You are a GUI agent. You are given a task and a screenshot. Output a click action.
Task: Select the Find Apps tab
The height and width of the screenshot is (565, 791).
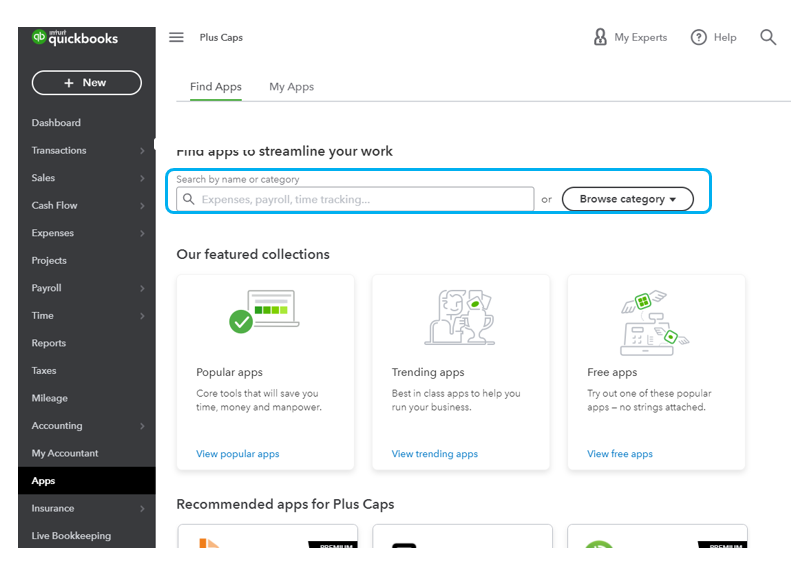(216, 87)
